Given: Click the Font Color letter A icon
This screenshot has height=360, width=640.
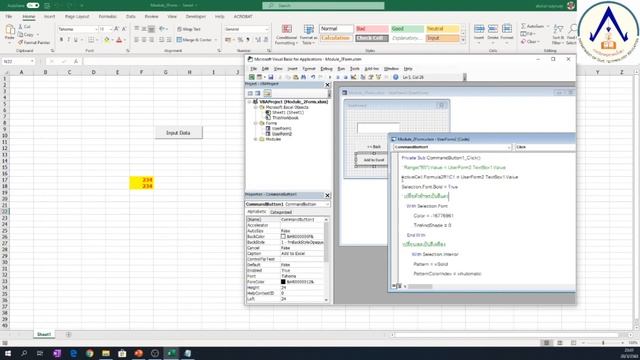Looking at the screenshot, I should click(x=119, y=40).
